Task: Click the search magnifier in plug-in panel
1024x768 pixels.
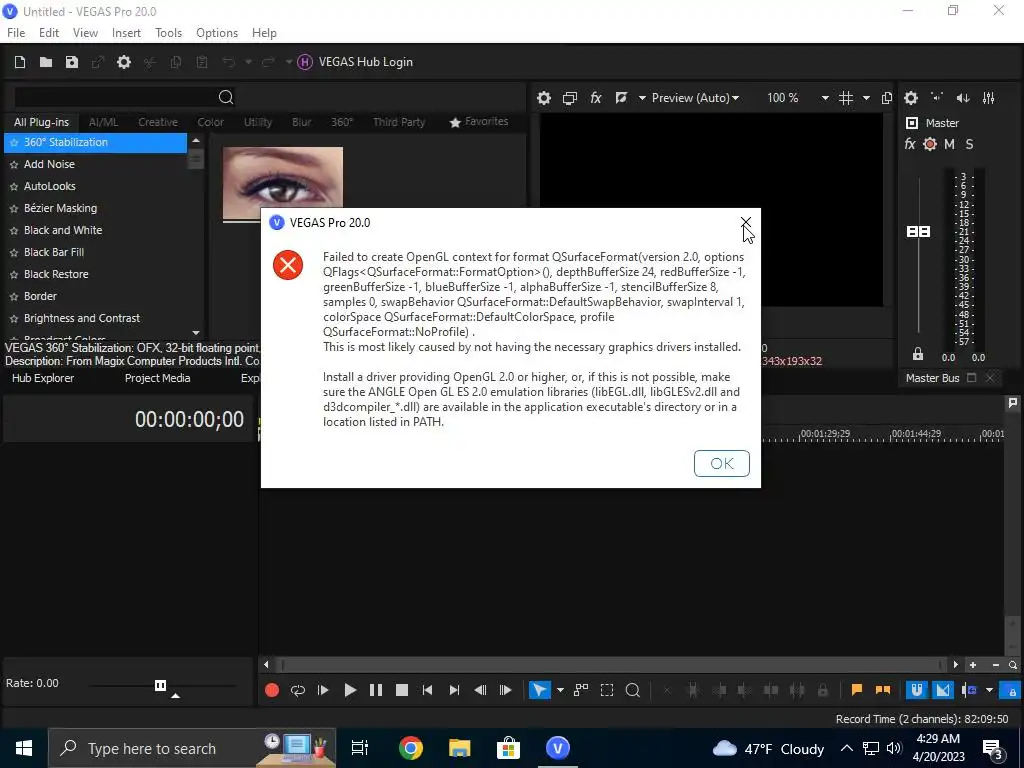Action: (226, 97)
